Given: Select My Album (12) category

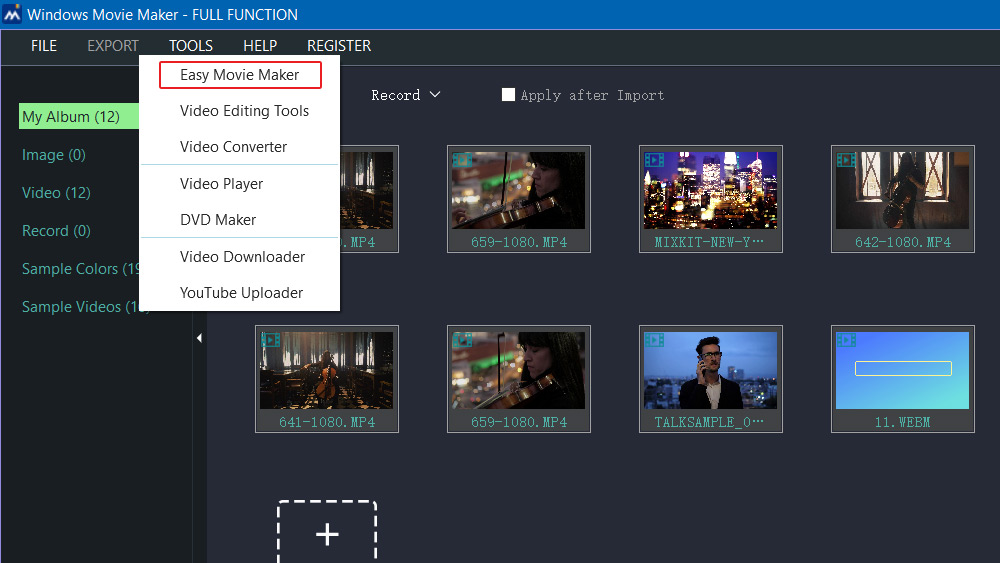Looking at the screenshot, I should click(79, 117).
